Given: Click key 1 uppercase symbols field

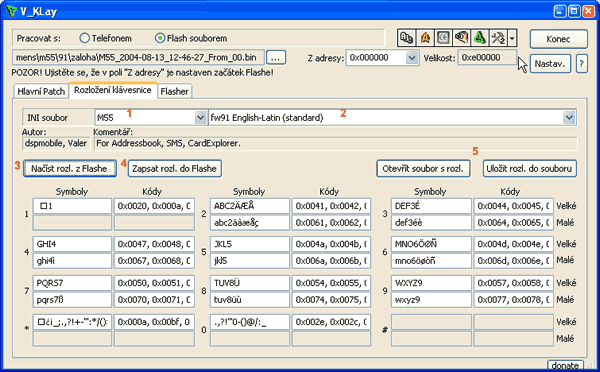Looking at the screenshot, I should (x=72, y=206).
